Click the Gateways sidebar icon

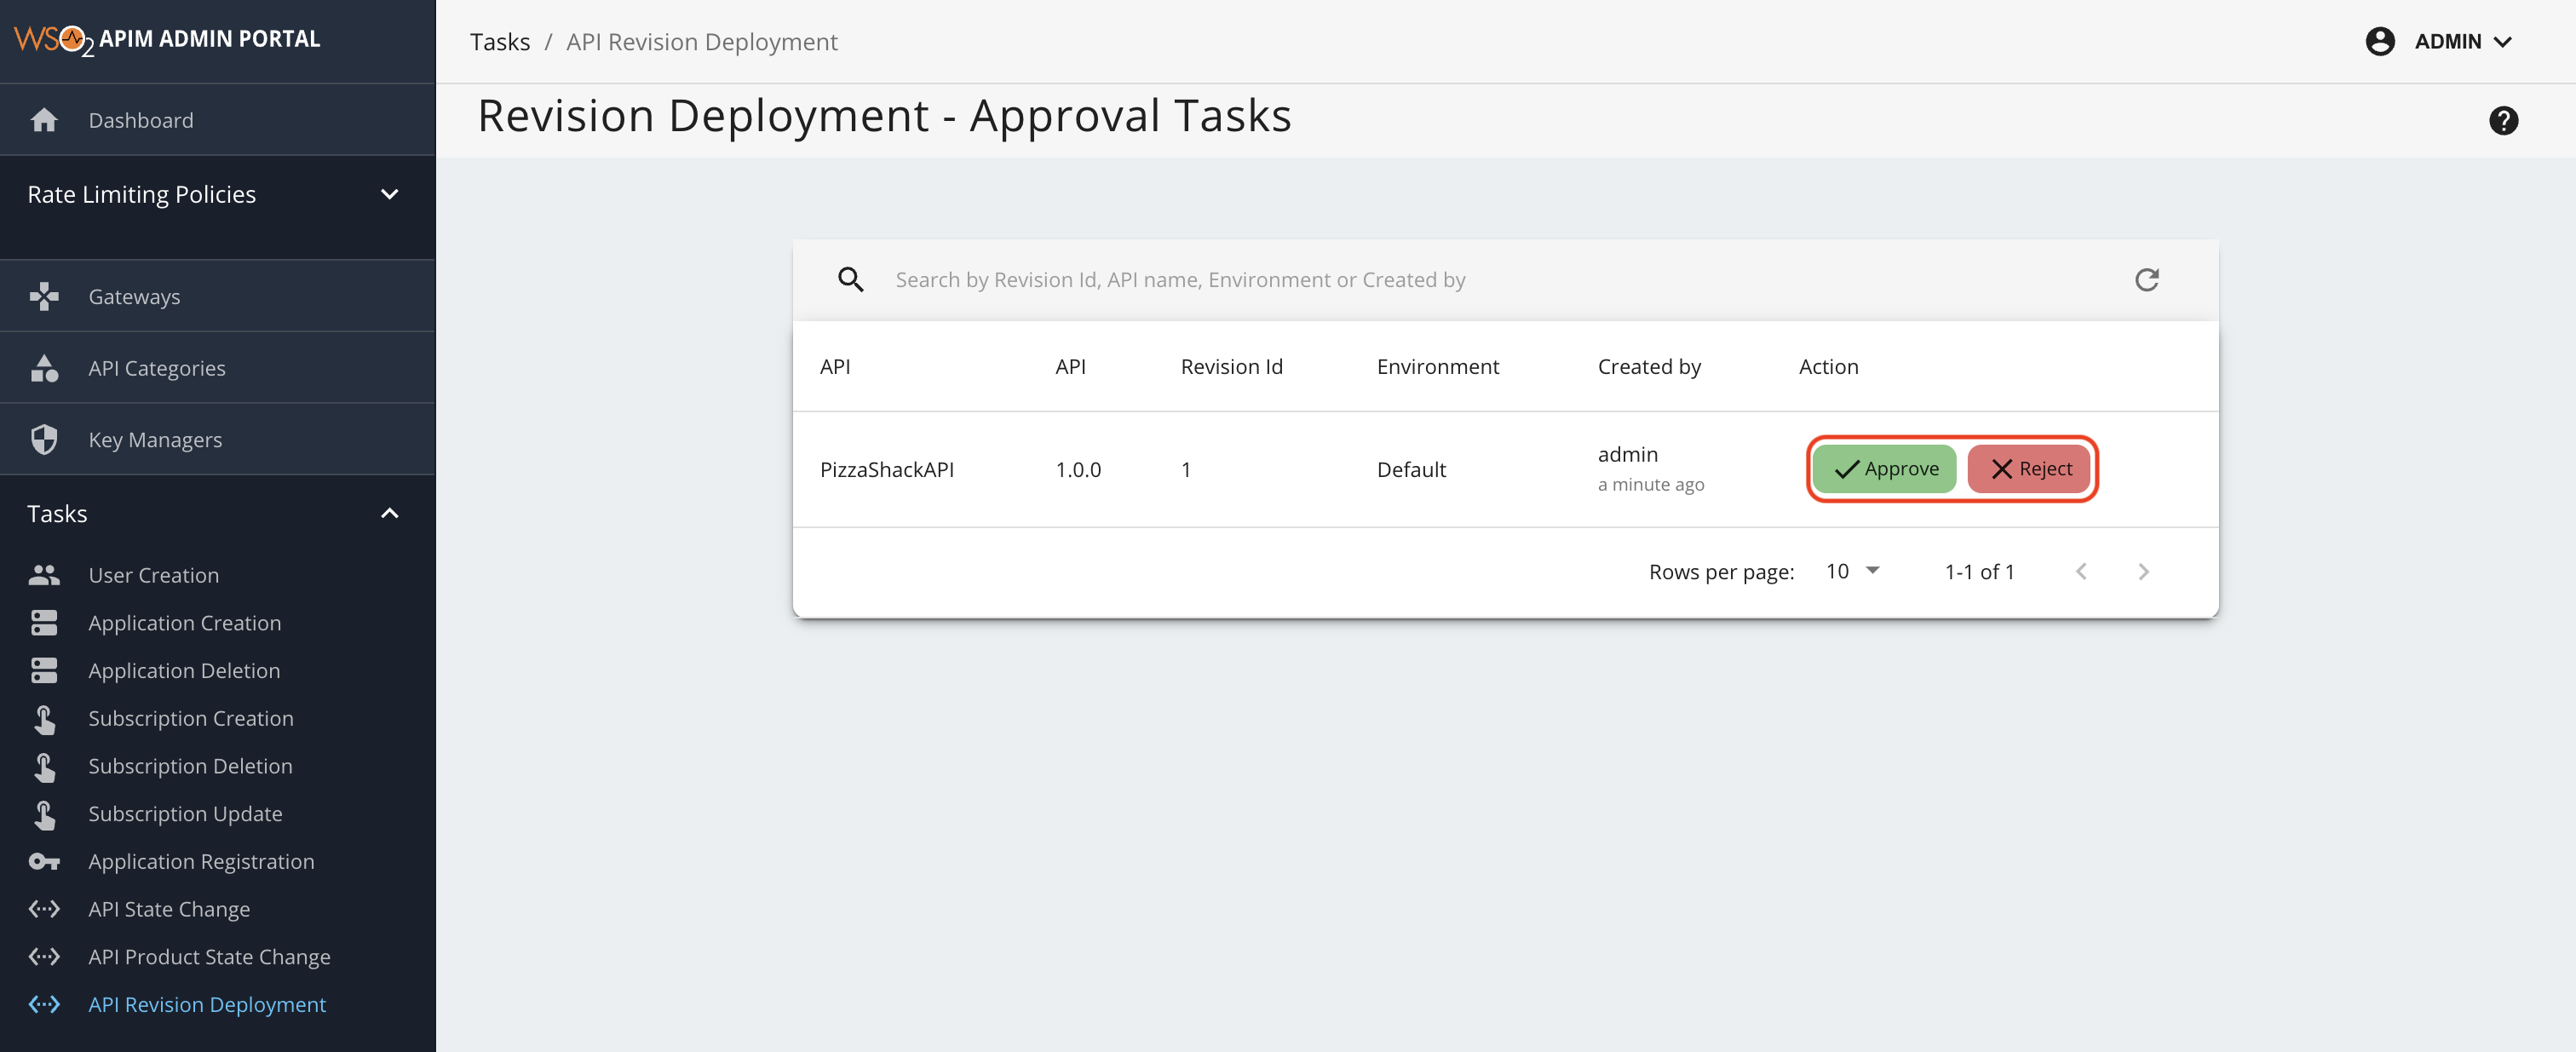tap(44, 296)
